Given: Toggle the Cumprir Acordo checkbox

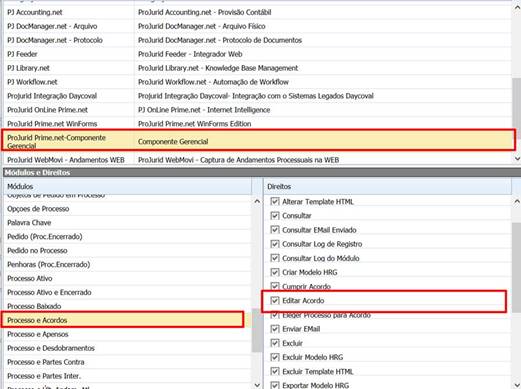Looking at the screenshot, I should tap(275, 286).
